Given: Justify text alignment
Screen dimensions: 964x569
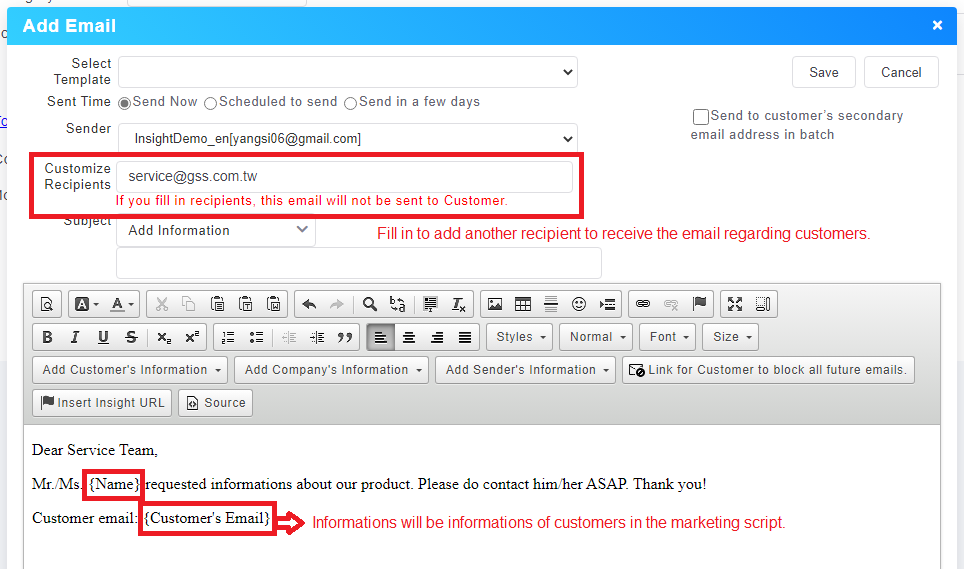Looking at the screenshot, I should (465, 337).
